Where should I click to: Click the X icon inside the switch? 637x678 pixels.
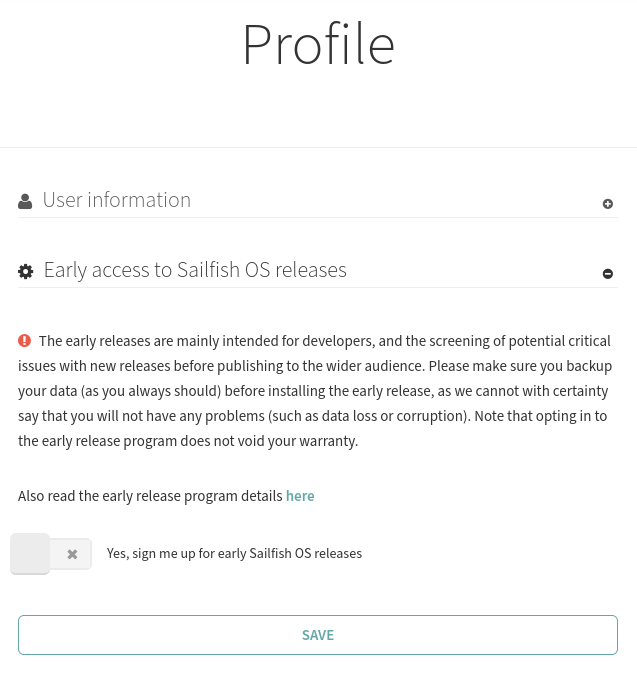click(x=72, y=554)
